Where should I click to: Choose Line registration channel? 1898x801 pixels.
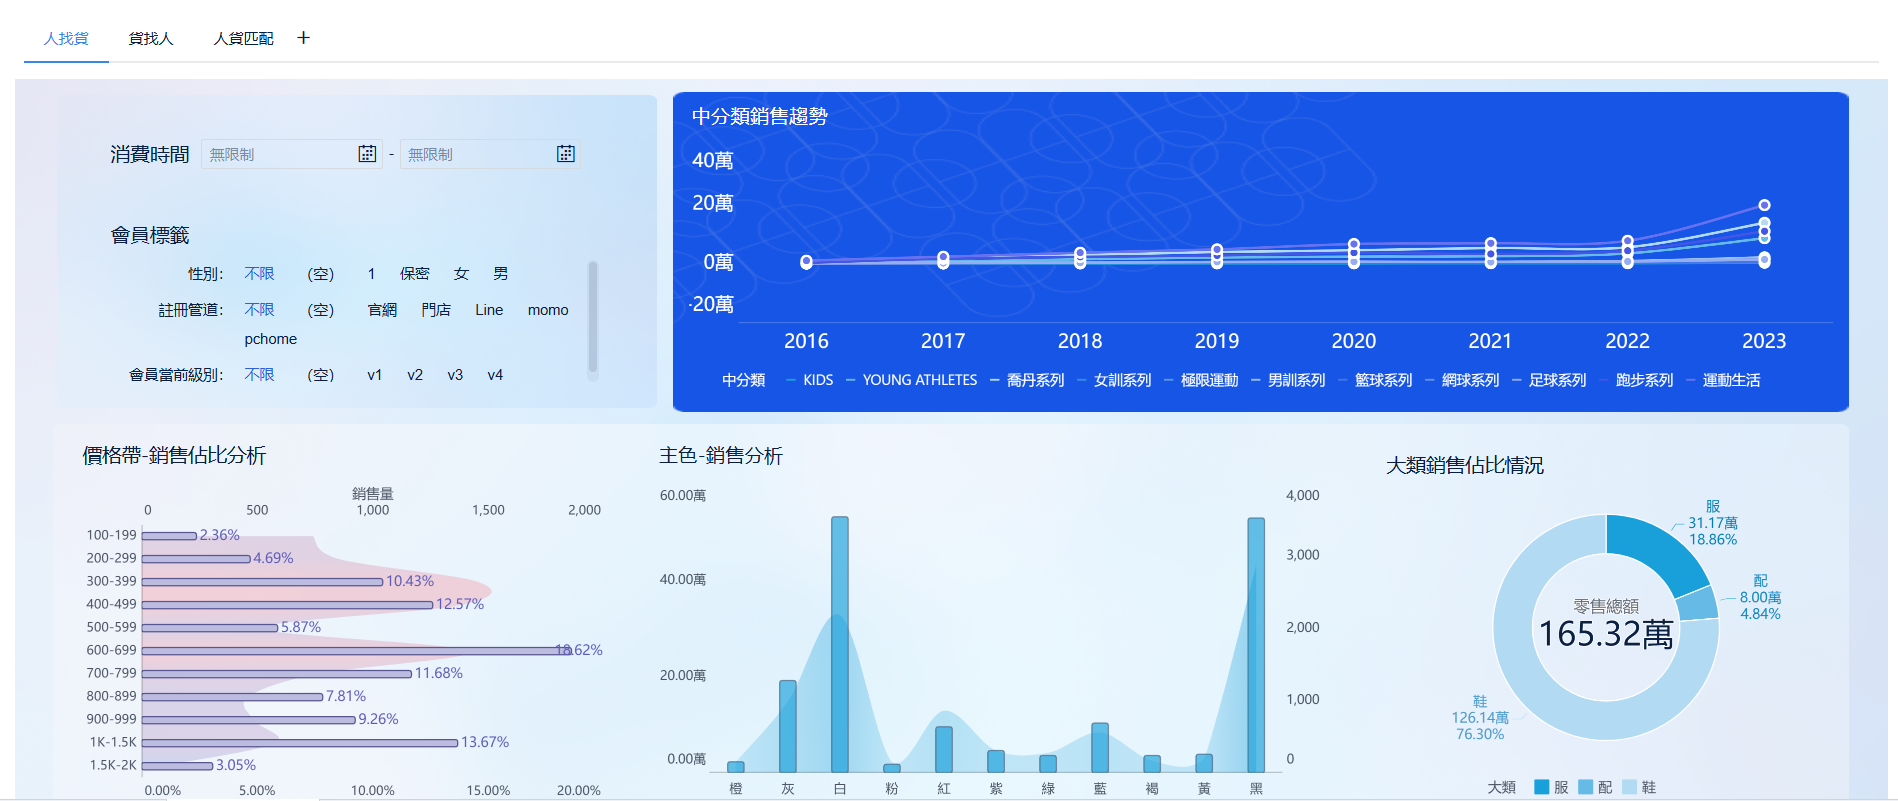[x=489, y=310]
